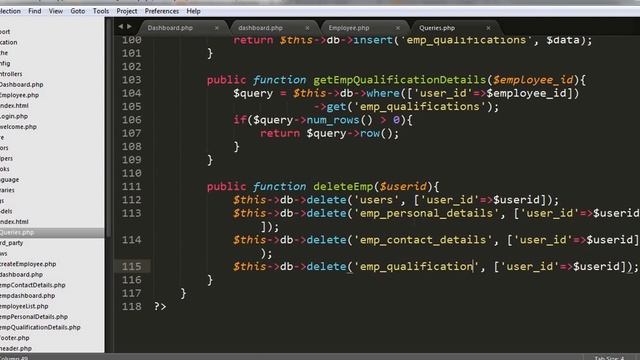This screenshot has height=360, width=640.
Task: Click the getEmpQualificationDetails function name
Action: pos(400,80)
